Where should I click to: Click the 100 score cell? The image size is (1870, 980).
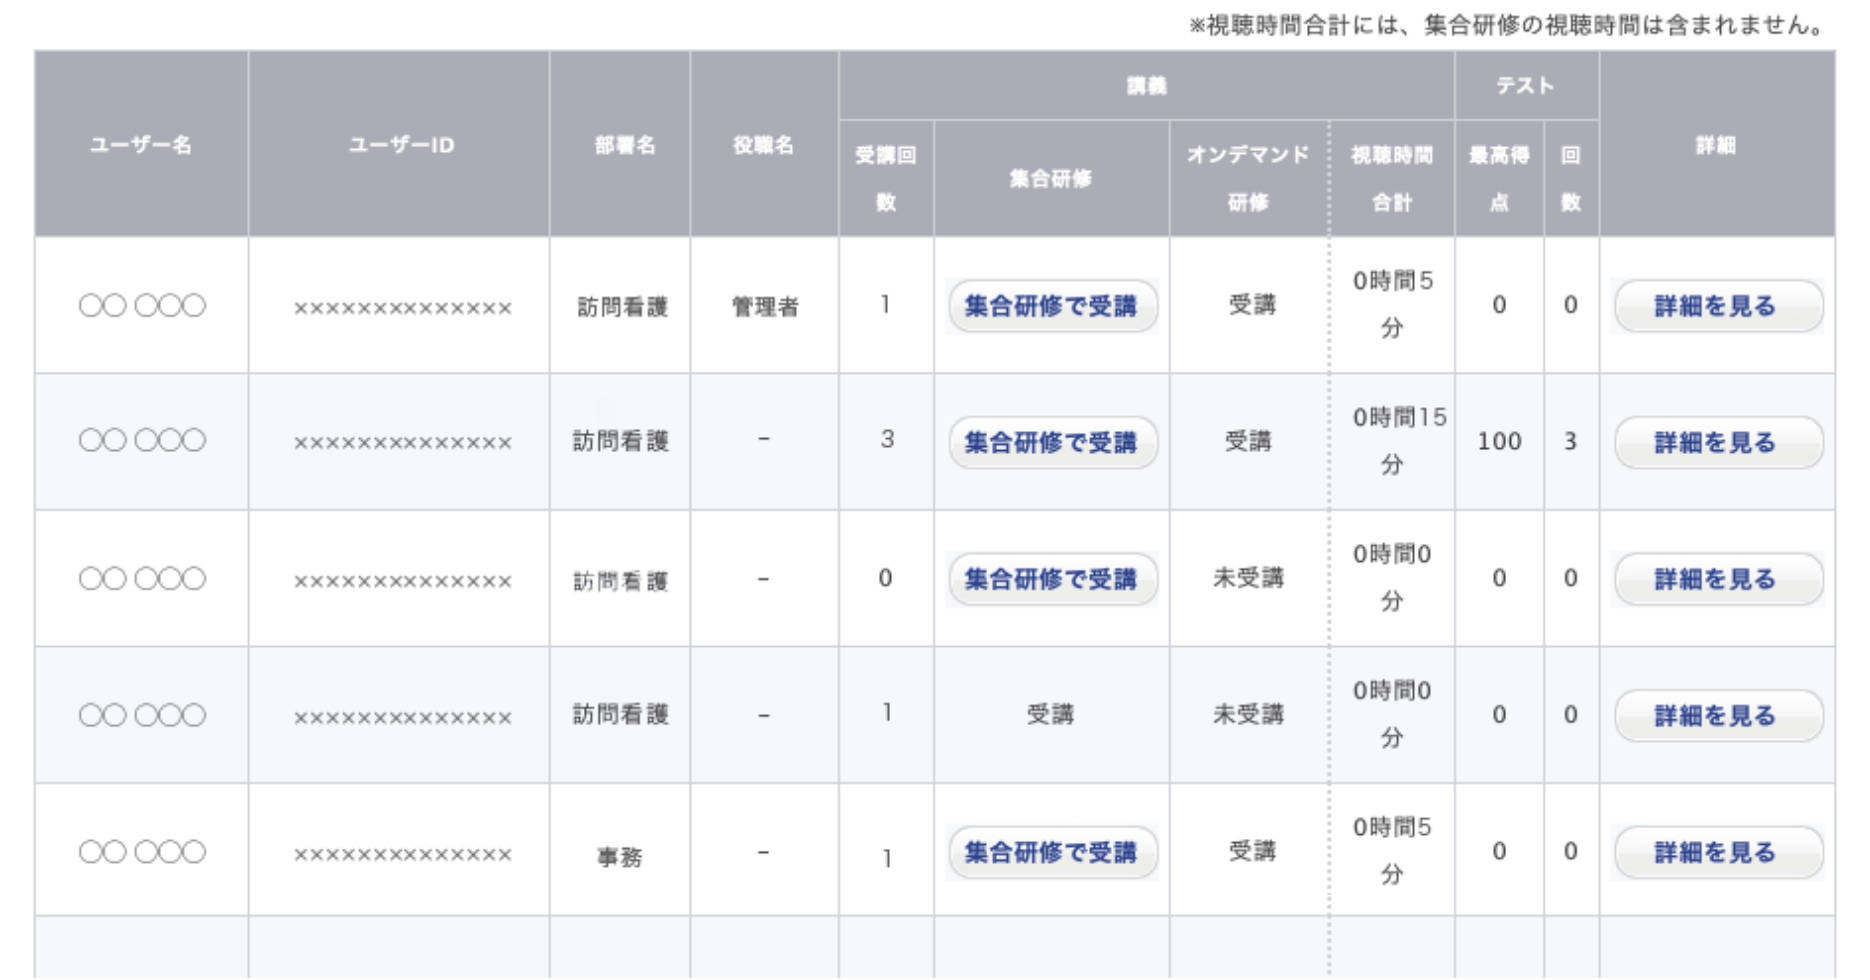click(1499, 441)
